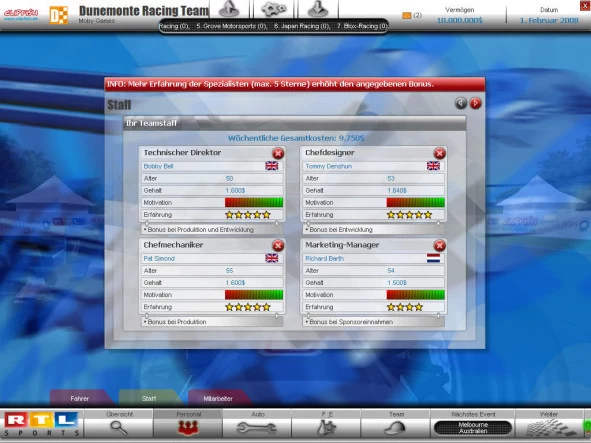Click Weiter to advance time

click(x=549, y=423)
